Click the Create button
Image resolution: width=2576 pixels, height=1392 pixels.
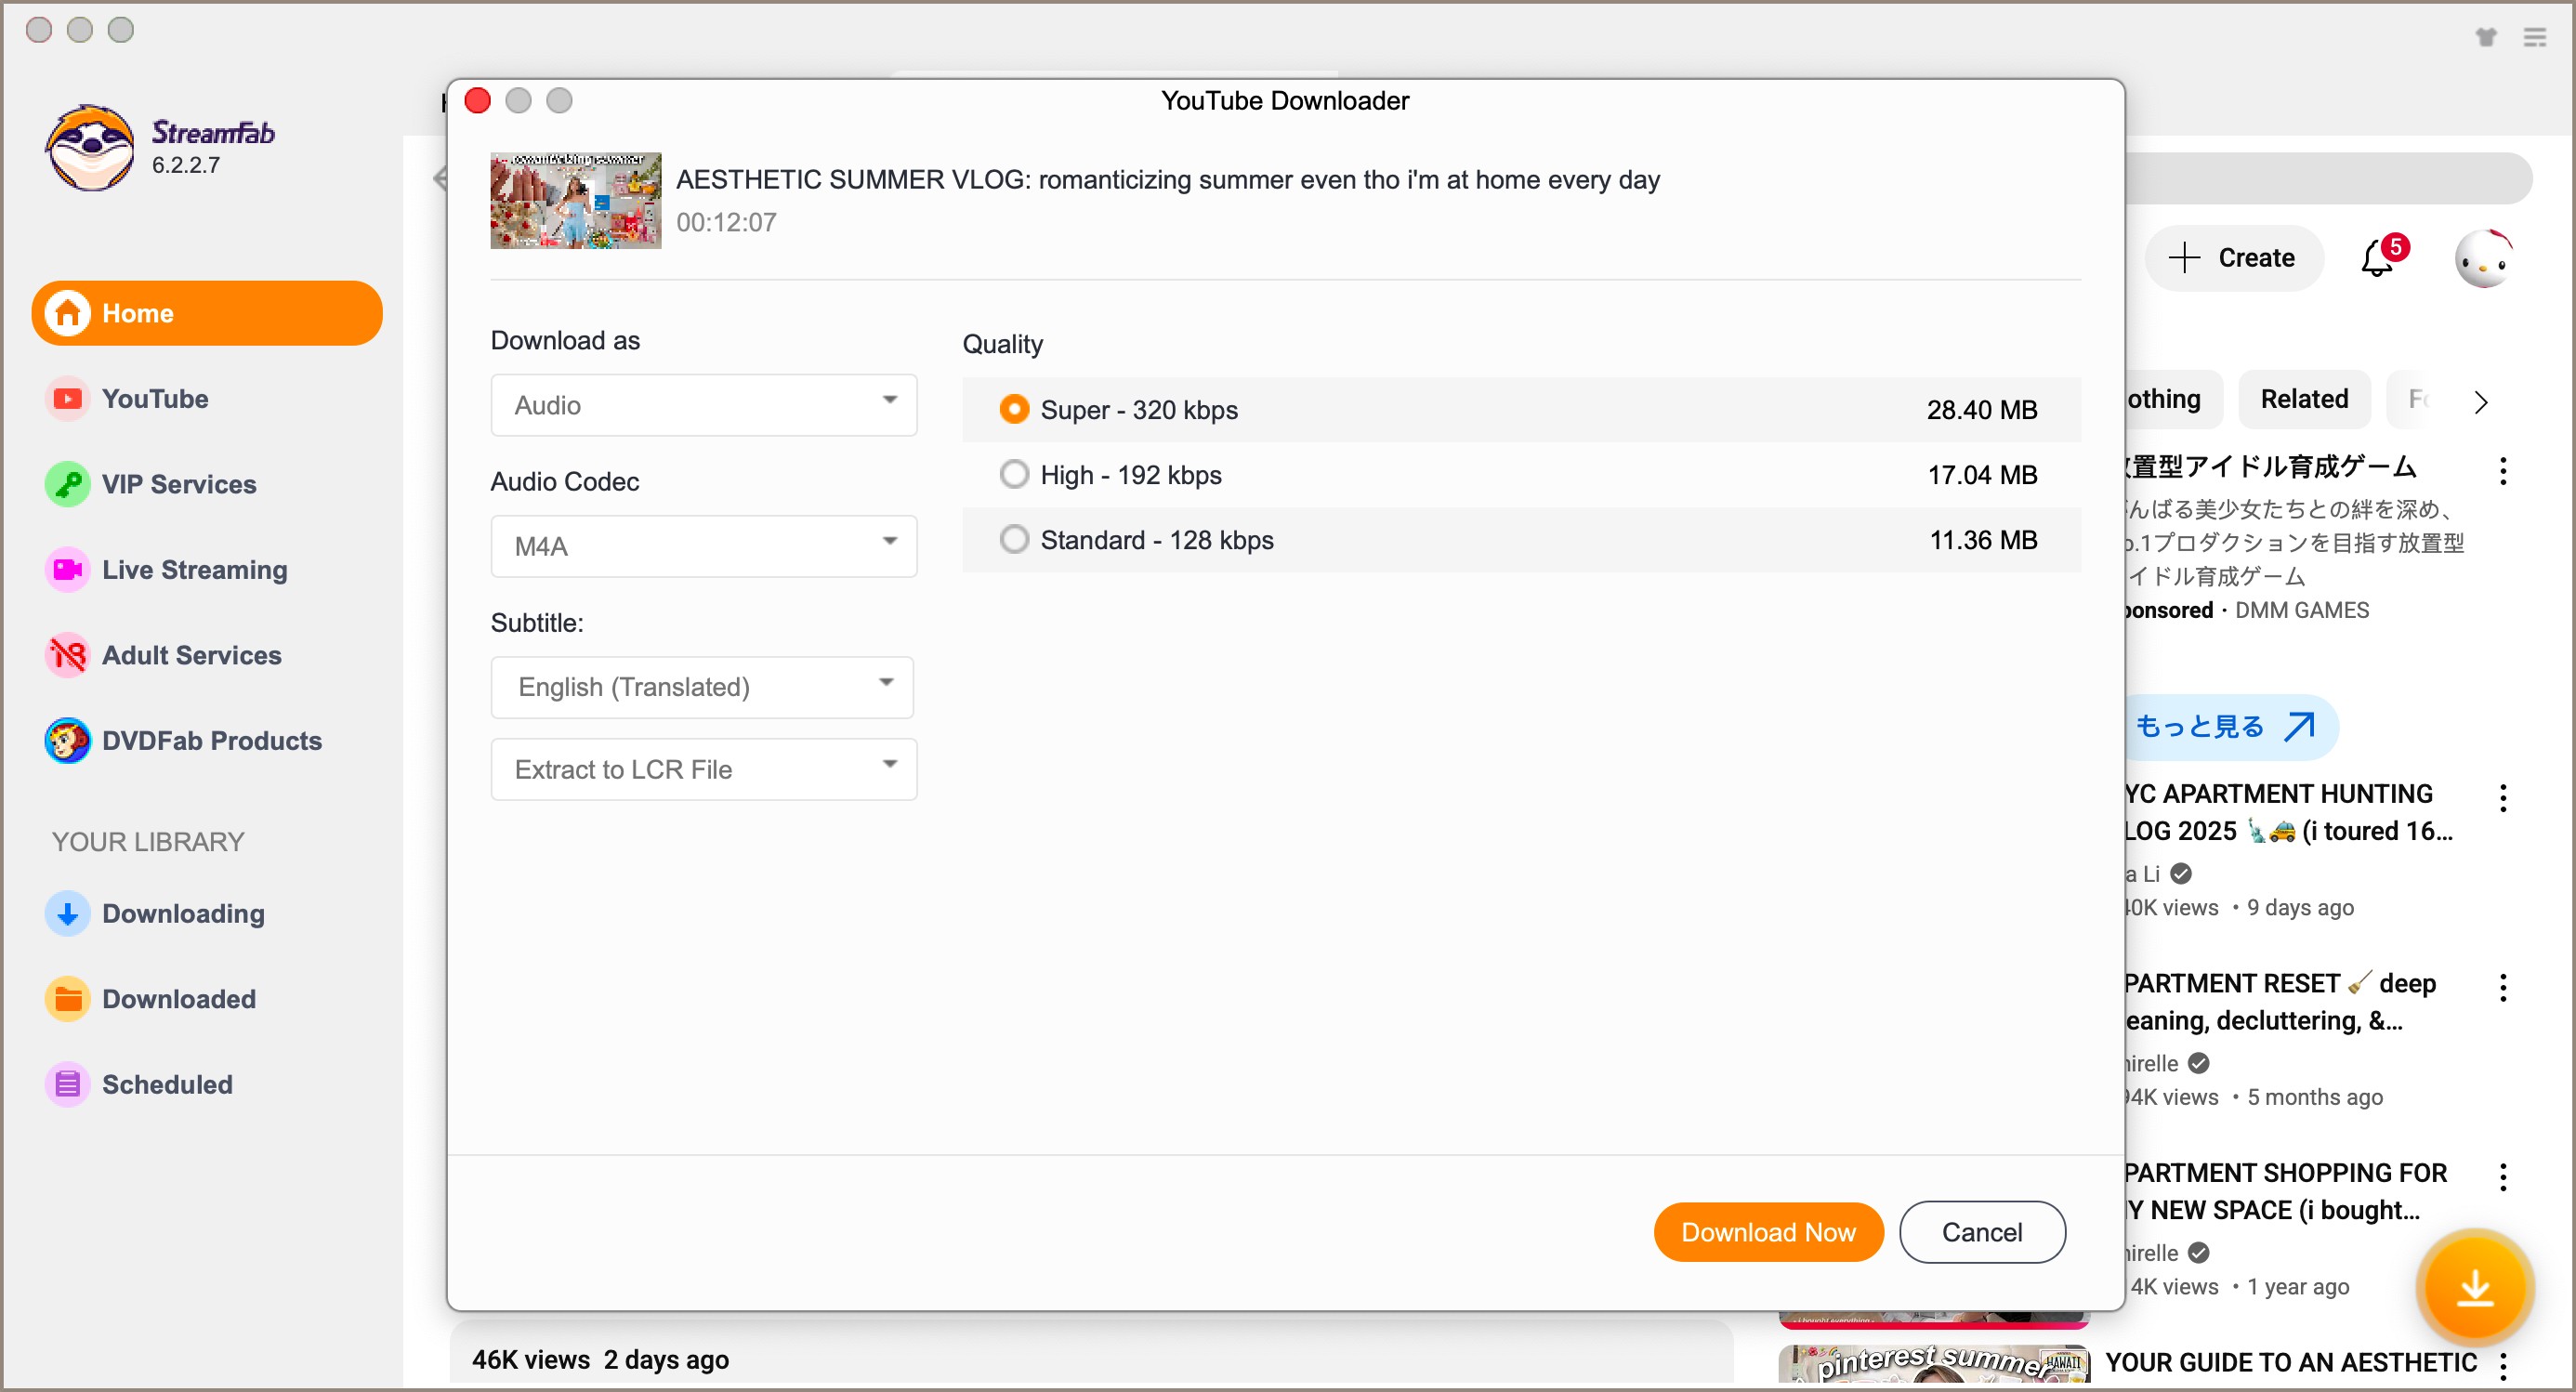coord(2234,258)
